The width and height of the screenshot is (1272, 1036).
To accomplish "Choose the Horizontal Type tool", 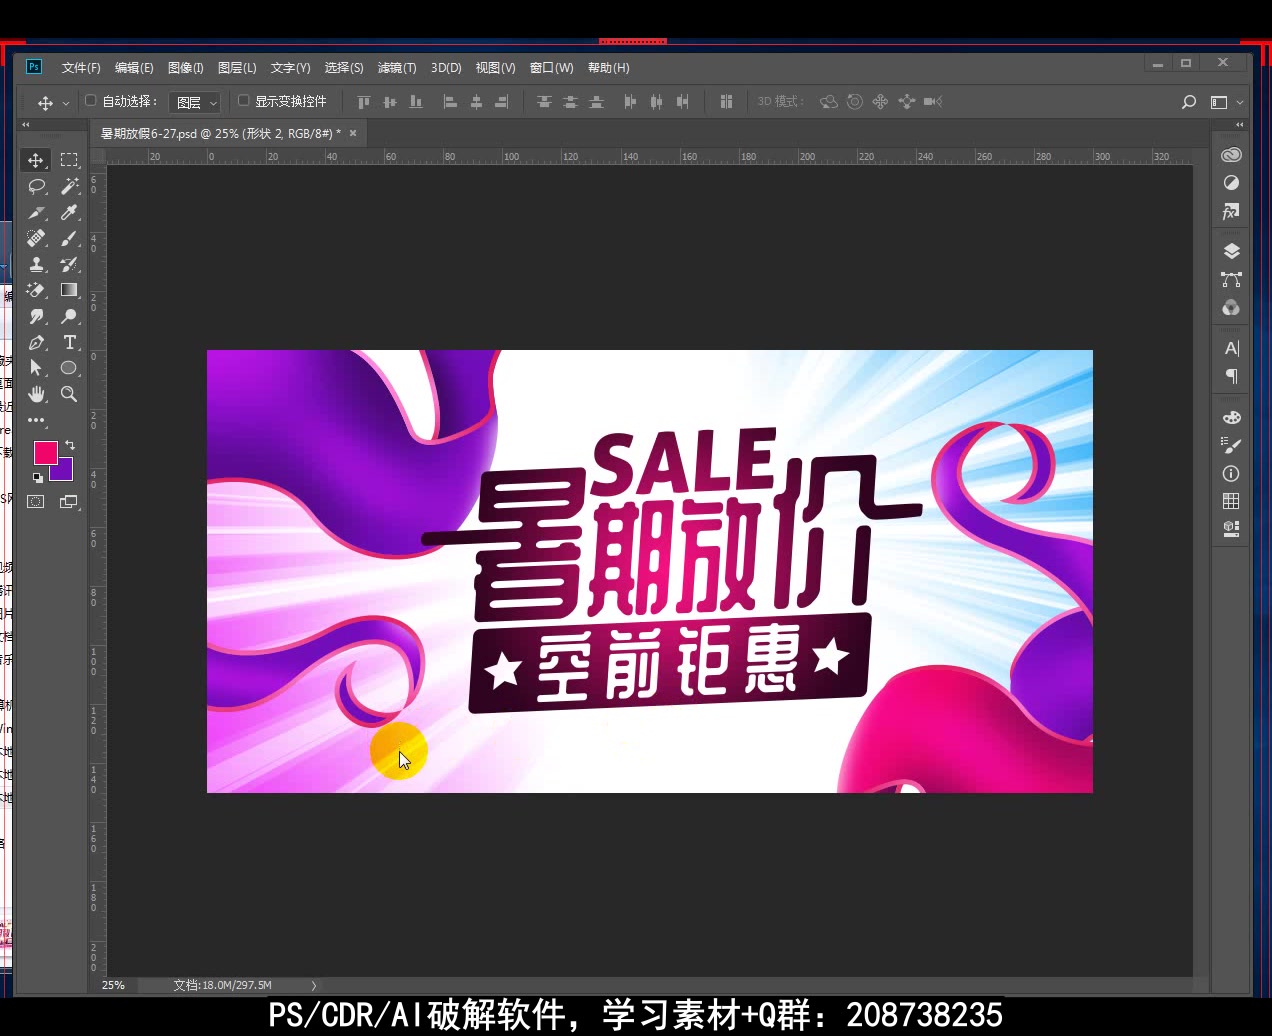I will [69, 343].
